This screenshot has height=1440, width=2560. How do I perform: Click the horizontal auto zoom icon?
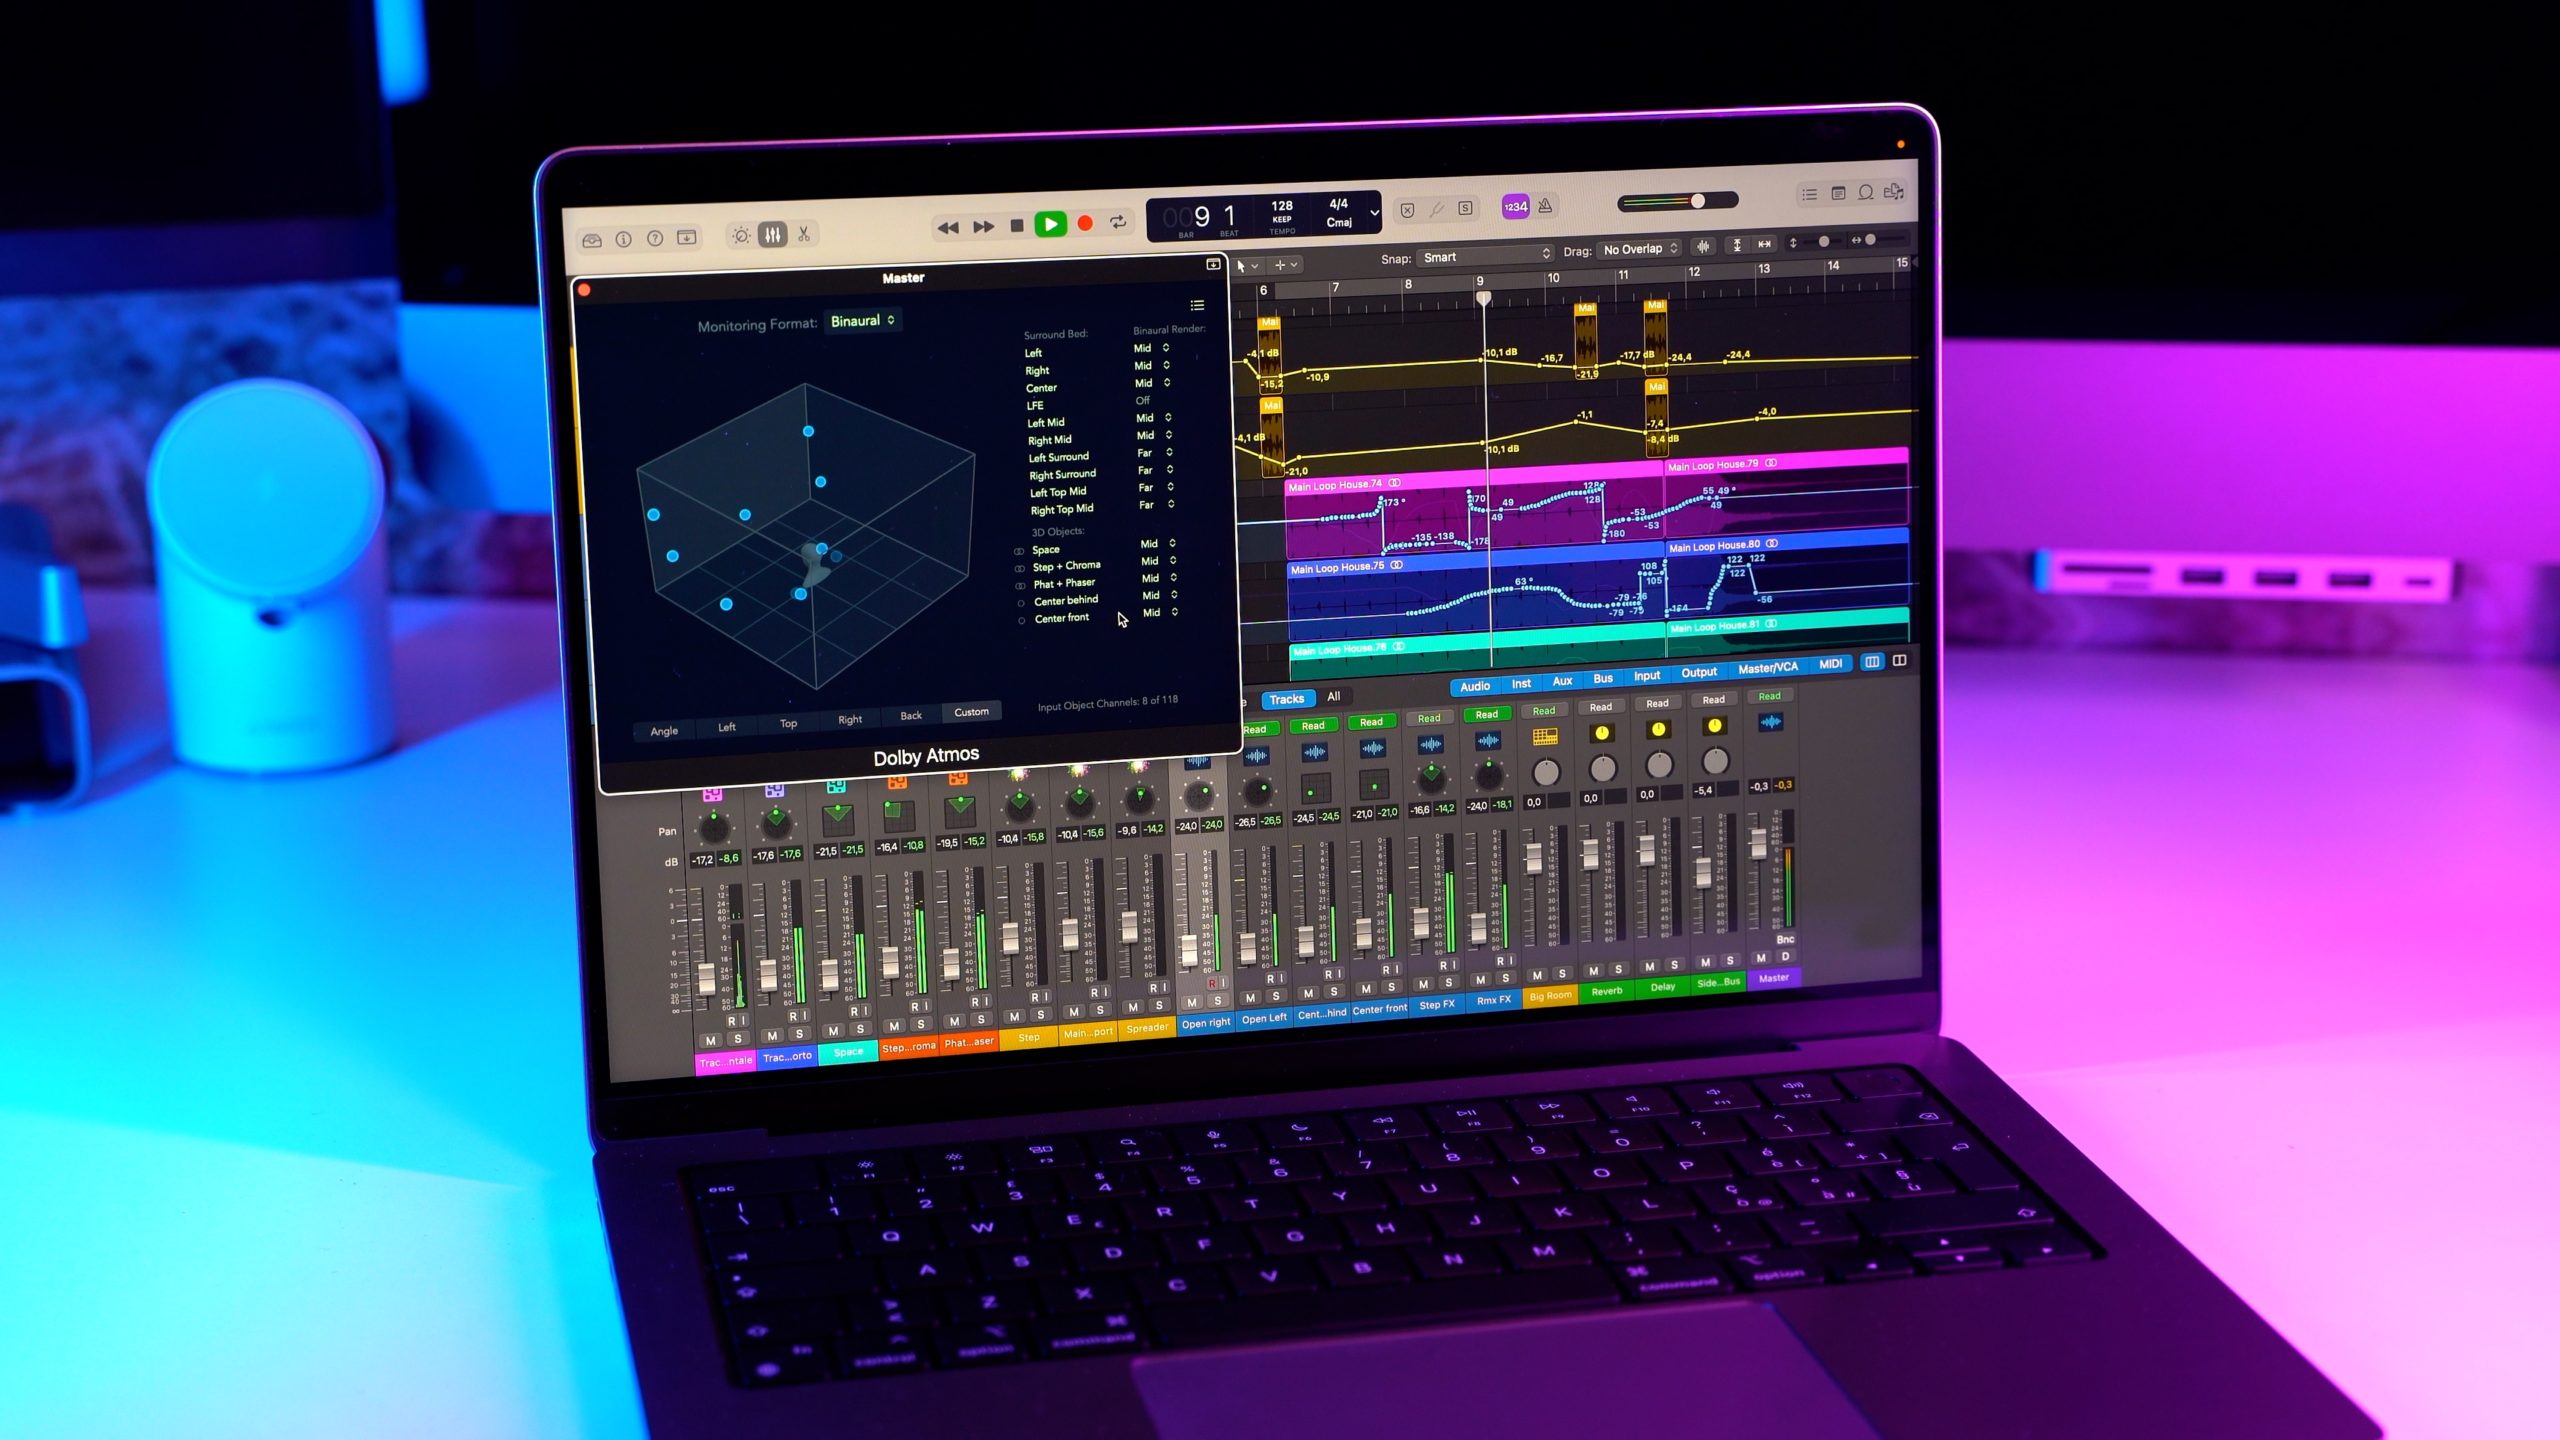point(1764,244)
